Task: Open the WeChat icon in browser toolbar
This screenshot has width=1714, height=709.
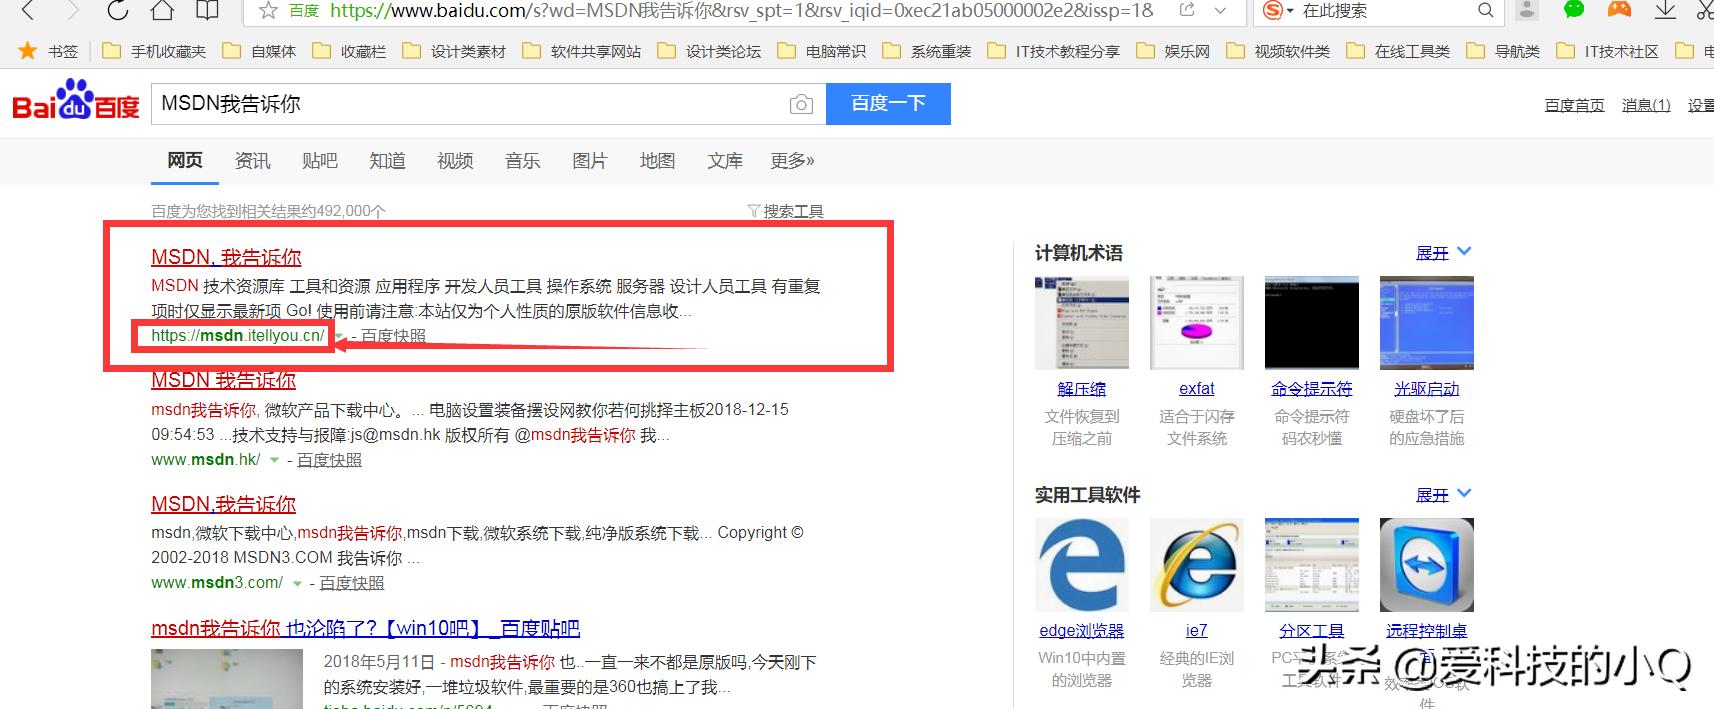Action: tap(1574, 10)
